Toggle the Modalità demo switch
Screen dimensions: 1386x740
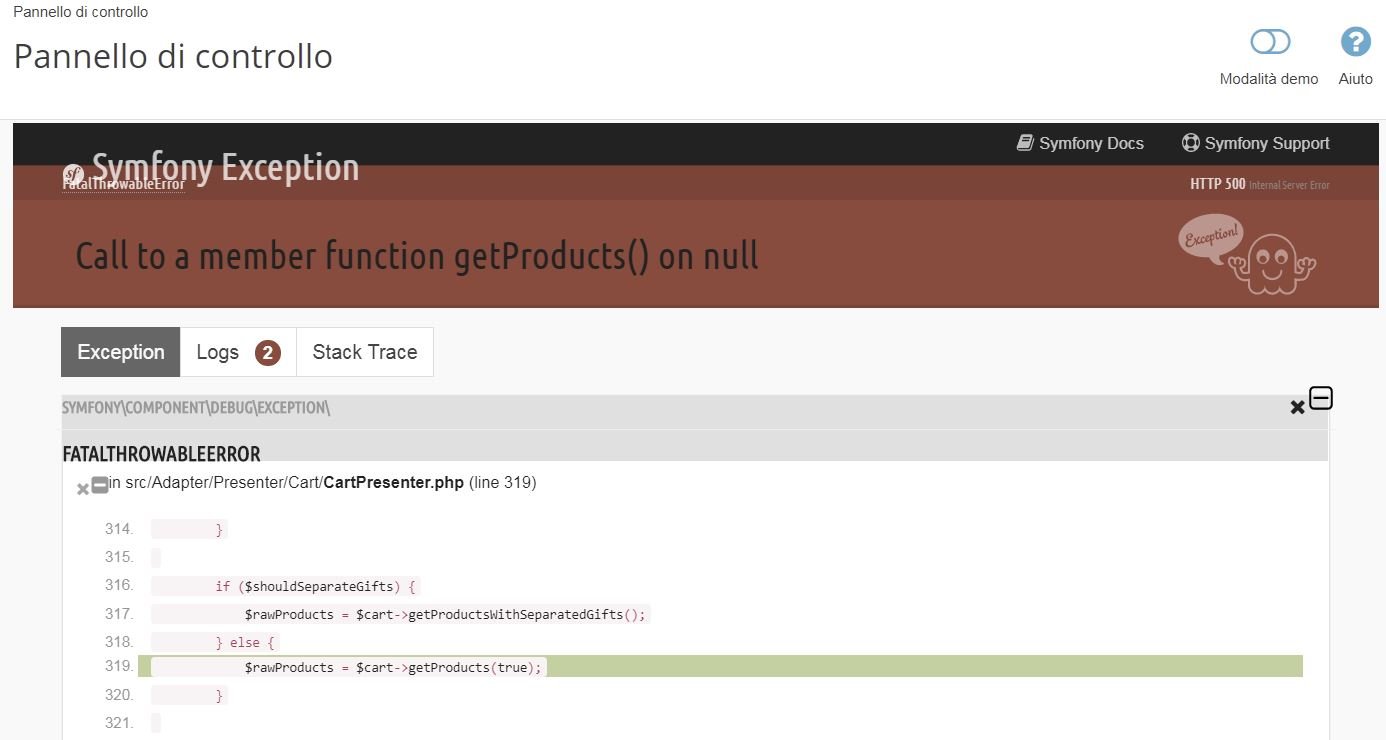pyautogui.click(x=1270, y=42)
